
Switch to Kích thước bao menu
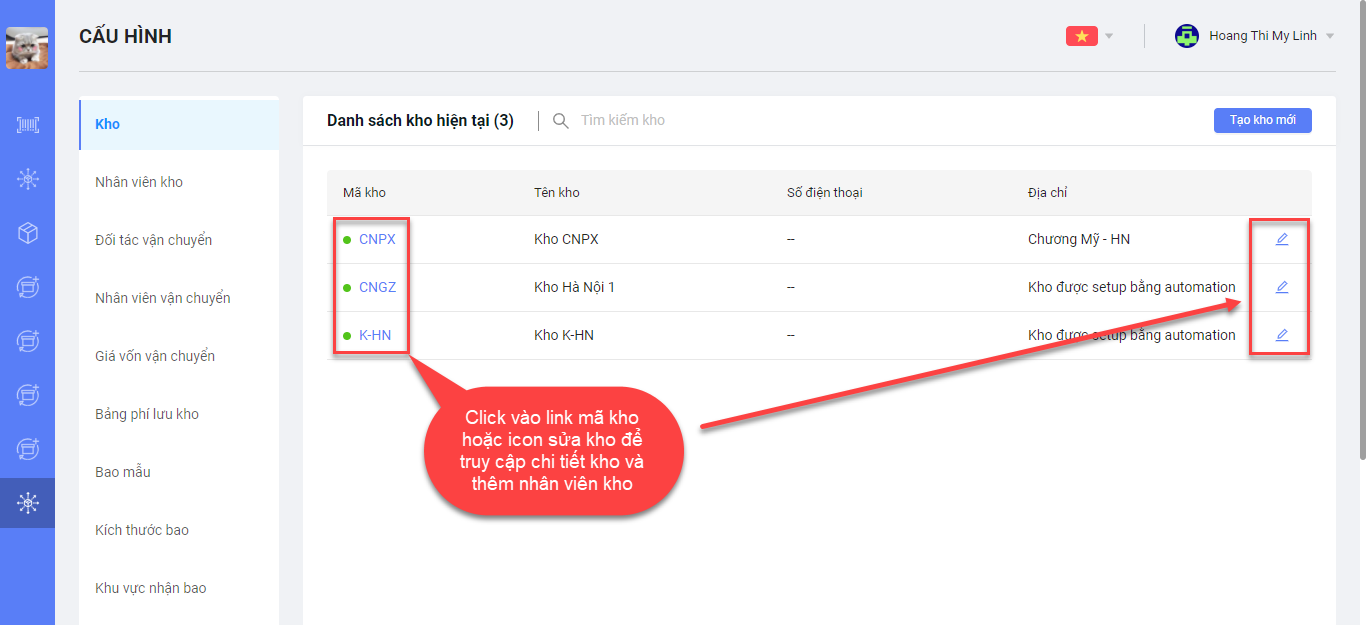pos(142,530)
